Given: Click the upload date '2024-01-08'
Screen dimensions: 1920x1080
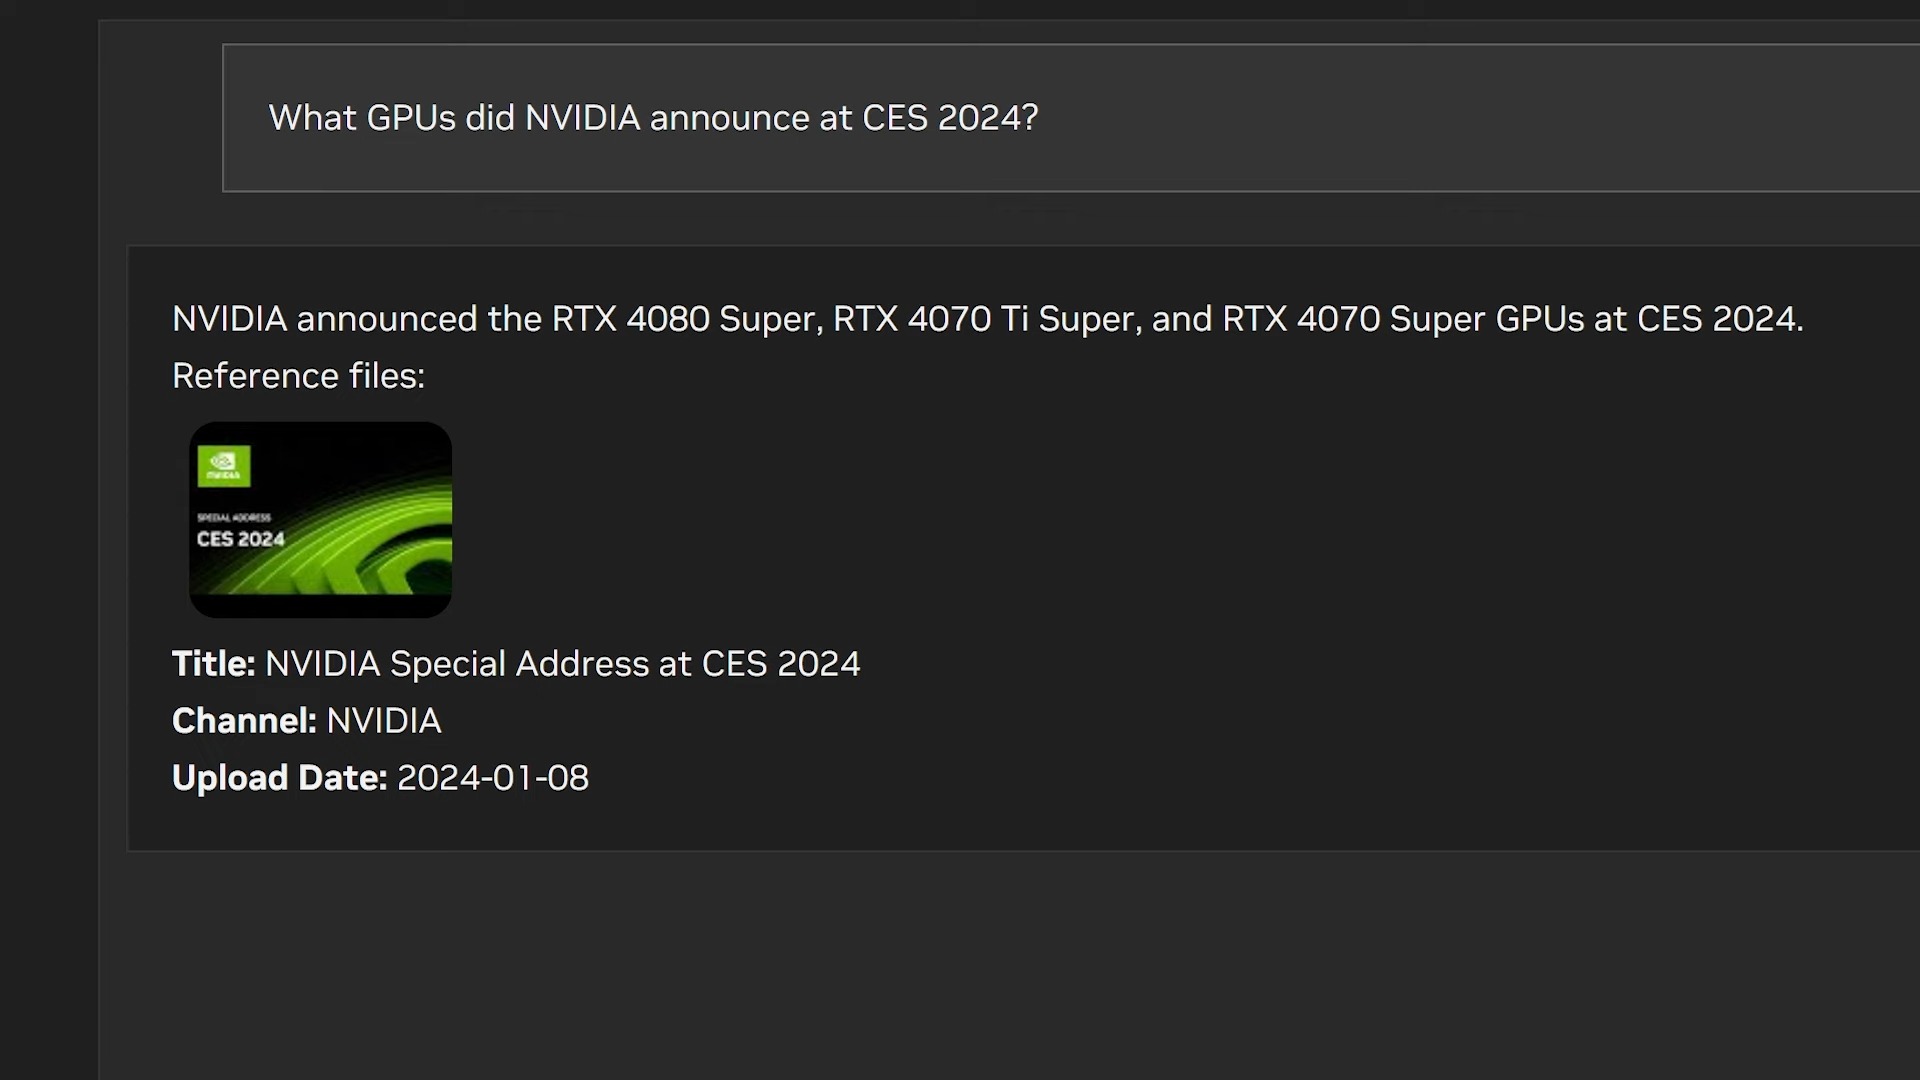Looking at the screenshot, I should click(493, 778).
